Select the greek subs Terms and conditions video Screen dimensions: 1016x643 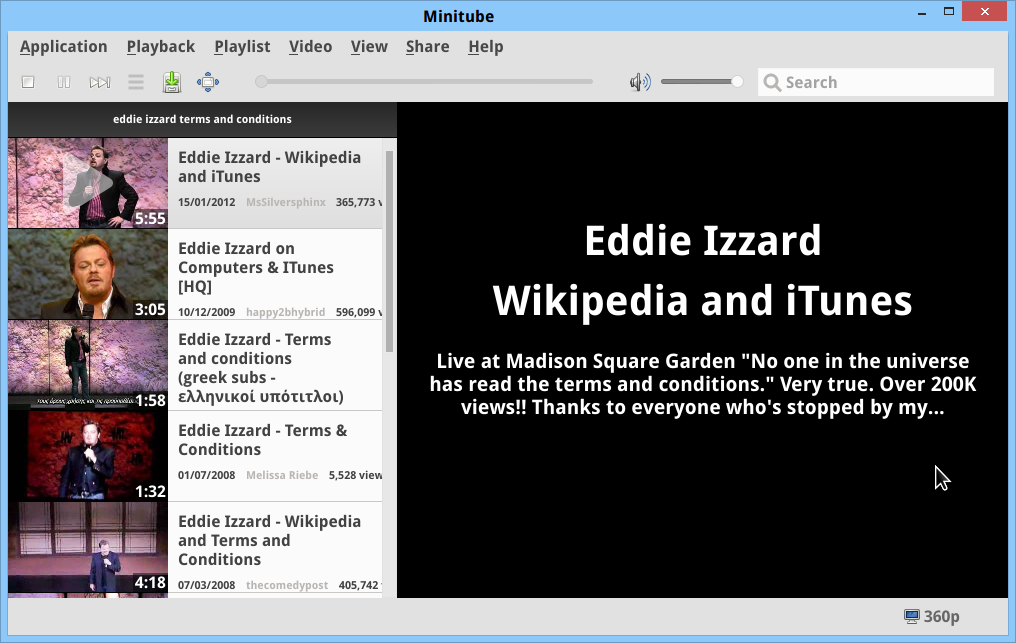pos(260,368)
